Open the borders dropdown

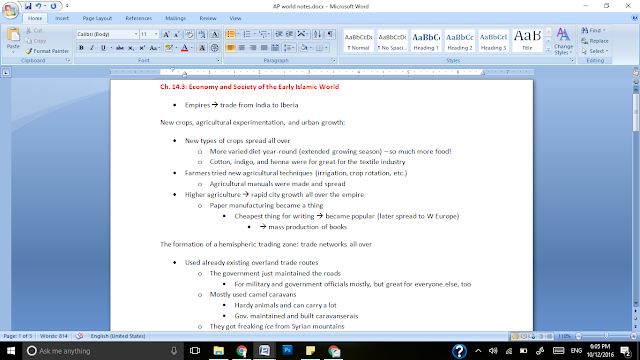(x=327, y=48)
